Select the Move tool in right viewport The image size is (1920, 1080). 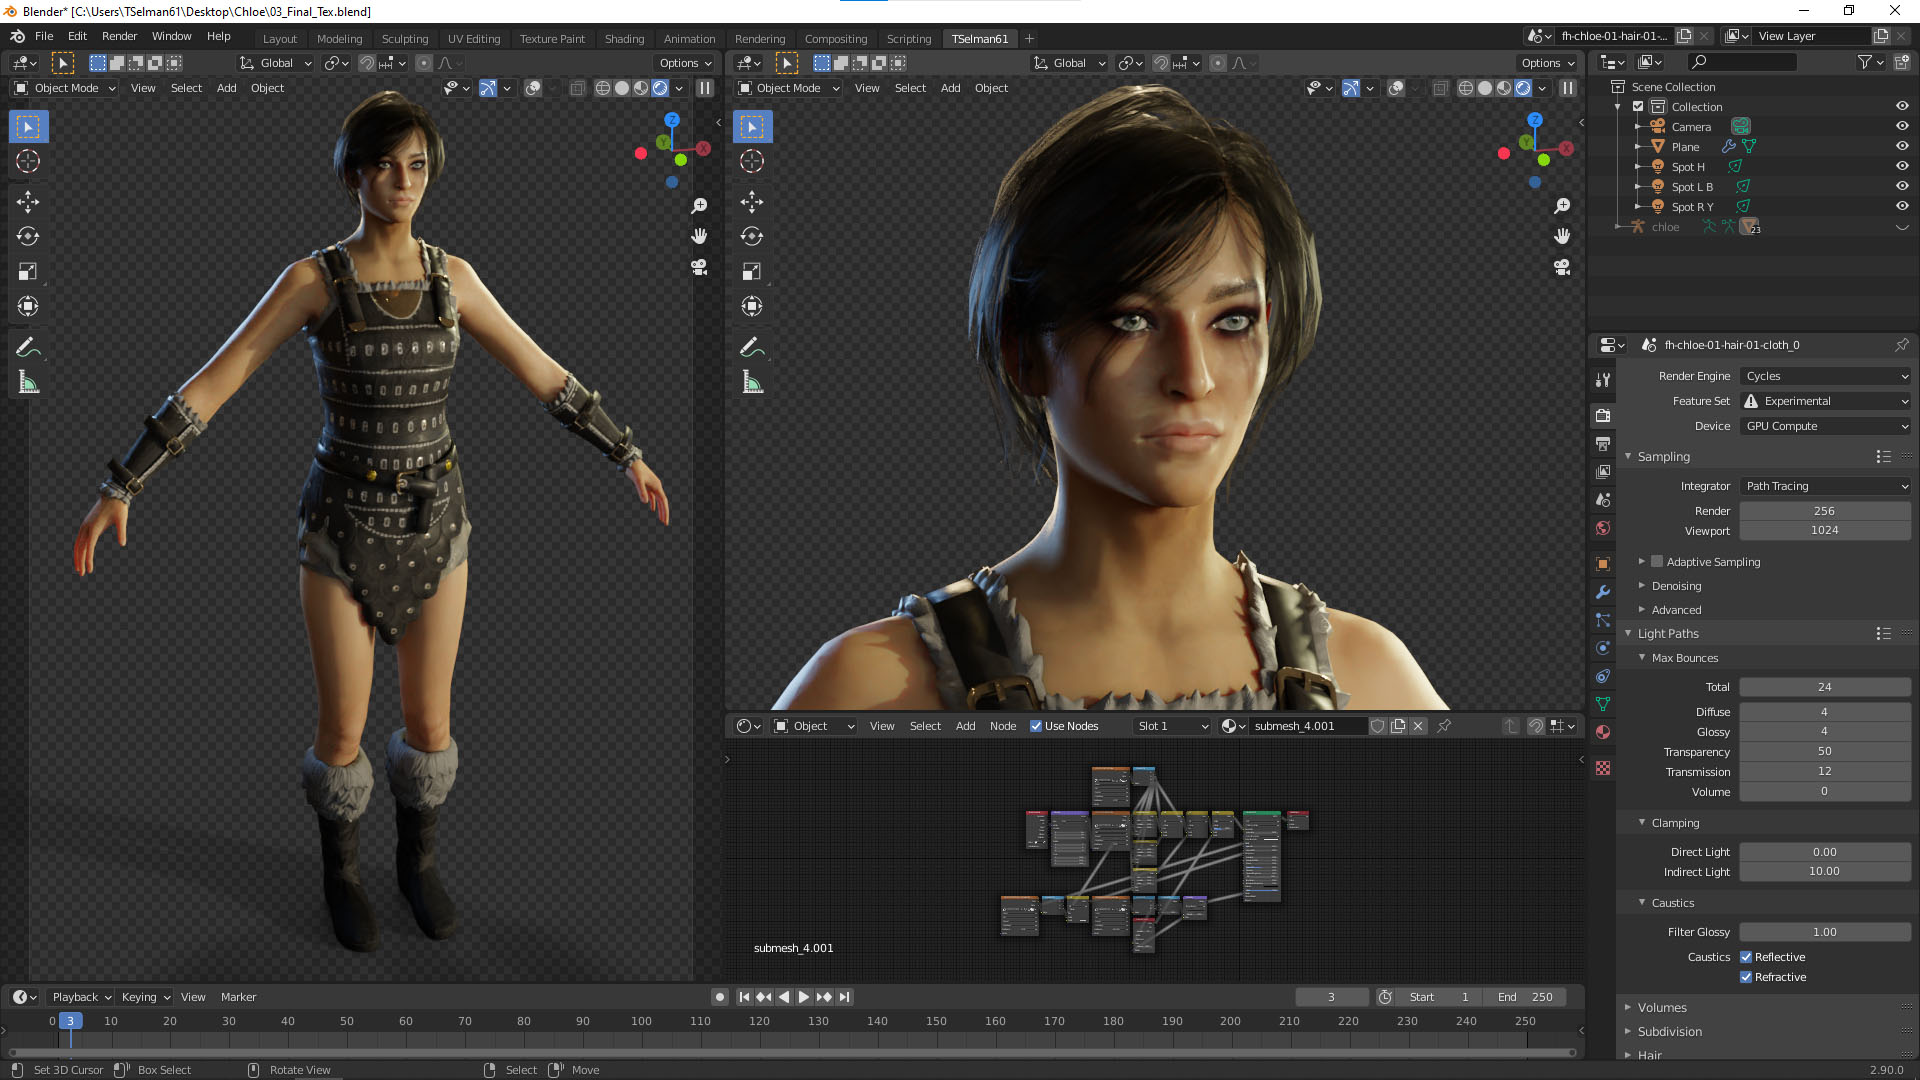[x=752, y=202]
